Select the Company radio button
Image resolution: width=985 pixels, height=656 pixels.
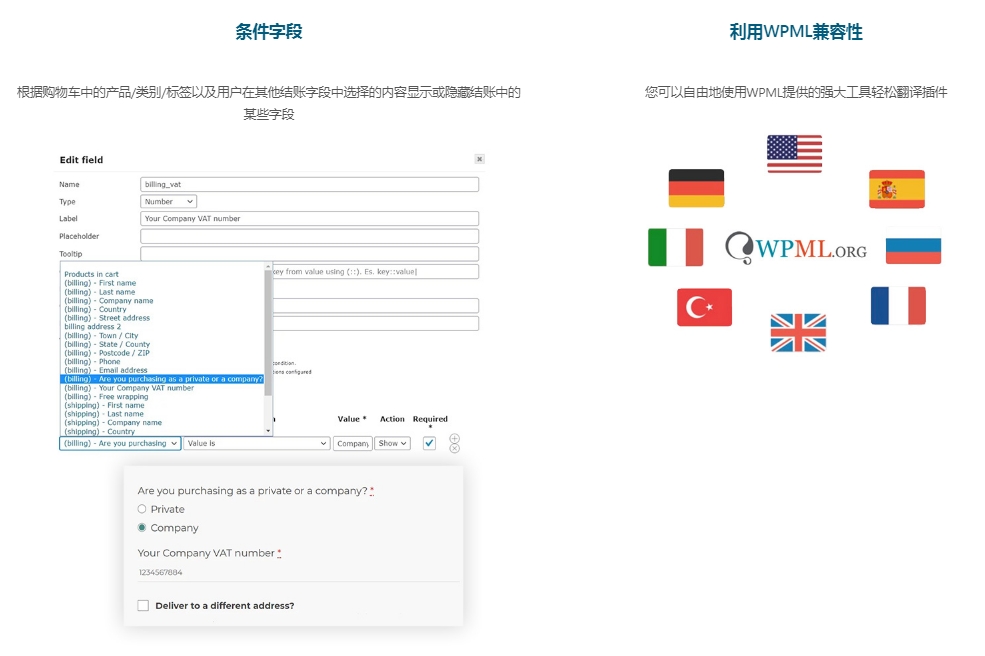(141, 527)
